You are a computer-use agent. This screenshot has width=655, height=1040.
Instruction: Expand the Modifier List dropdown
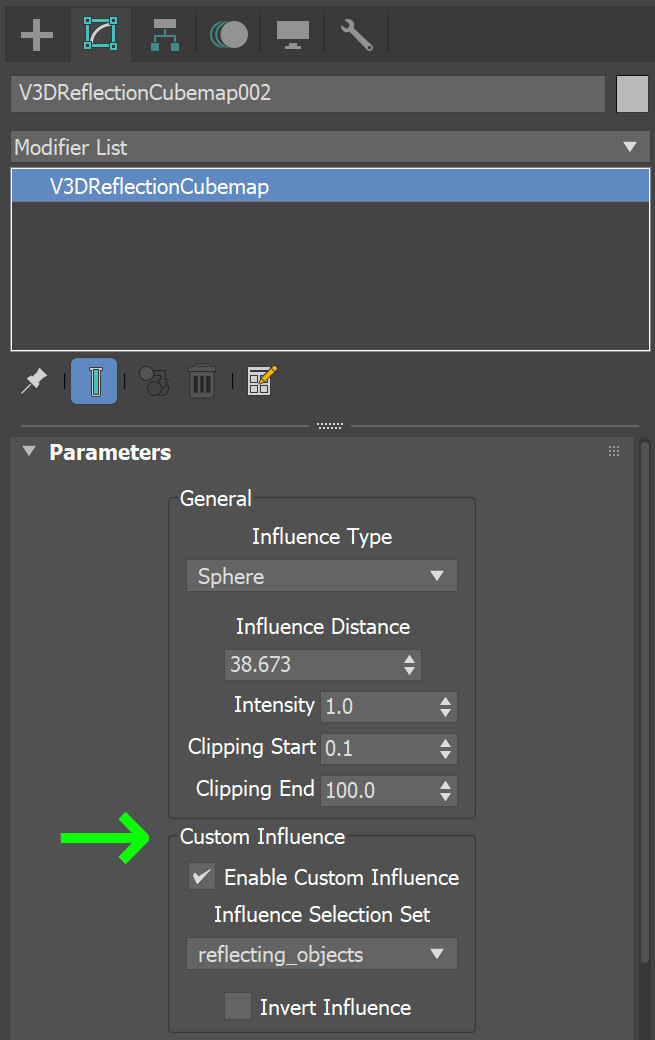pyautogui.click(x=329, y=147)
